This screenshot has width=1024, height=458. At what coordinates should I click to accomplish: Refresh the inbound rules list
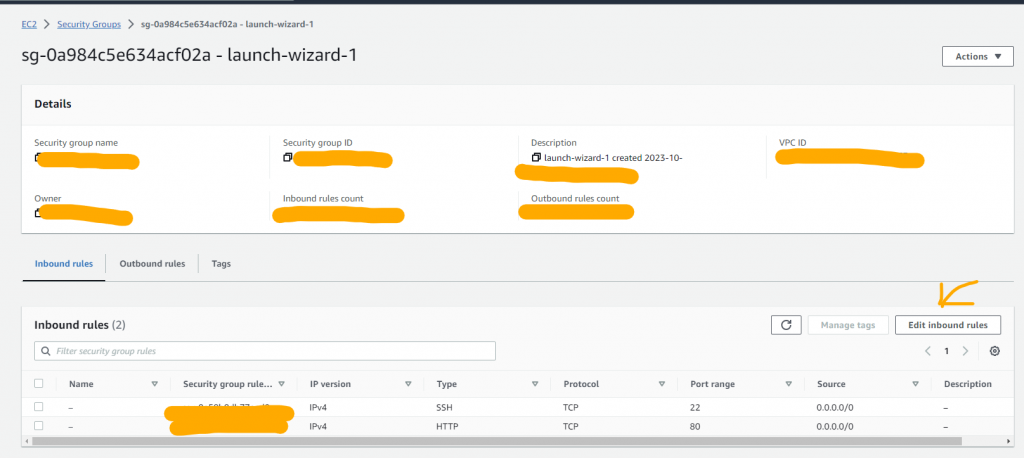tap(786, 325)
